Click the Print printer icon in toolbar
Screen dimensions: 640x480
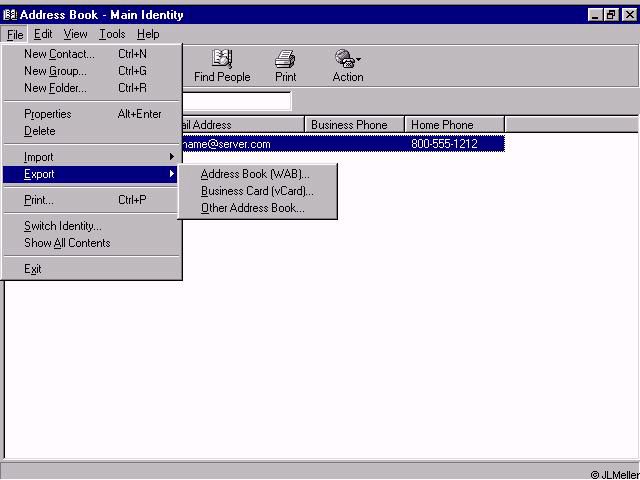tap(285, 60)
